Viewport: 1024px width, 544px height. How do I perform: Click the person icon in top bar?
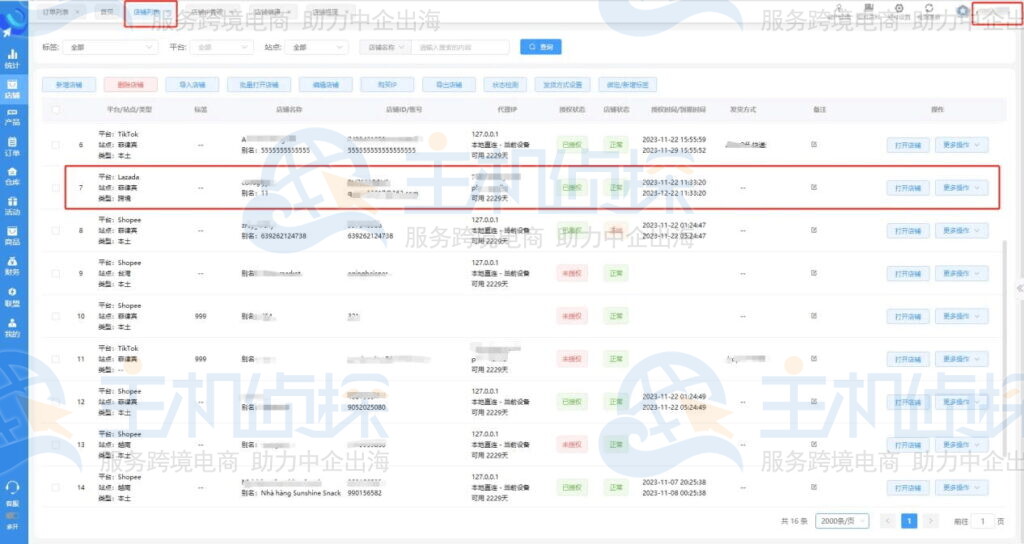pyautogui.click(x=839, y=9)
